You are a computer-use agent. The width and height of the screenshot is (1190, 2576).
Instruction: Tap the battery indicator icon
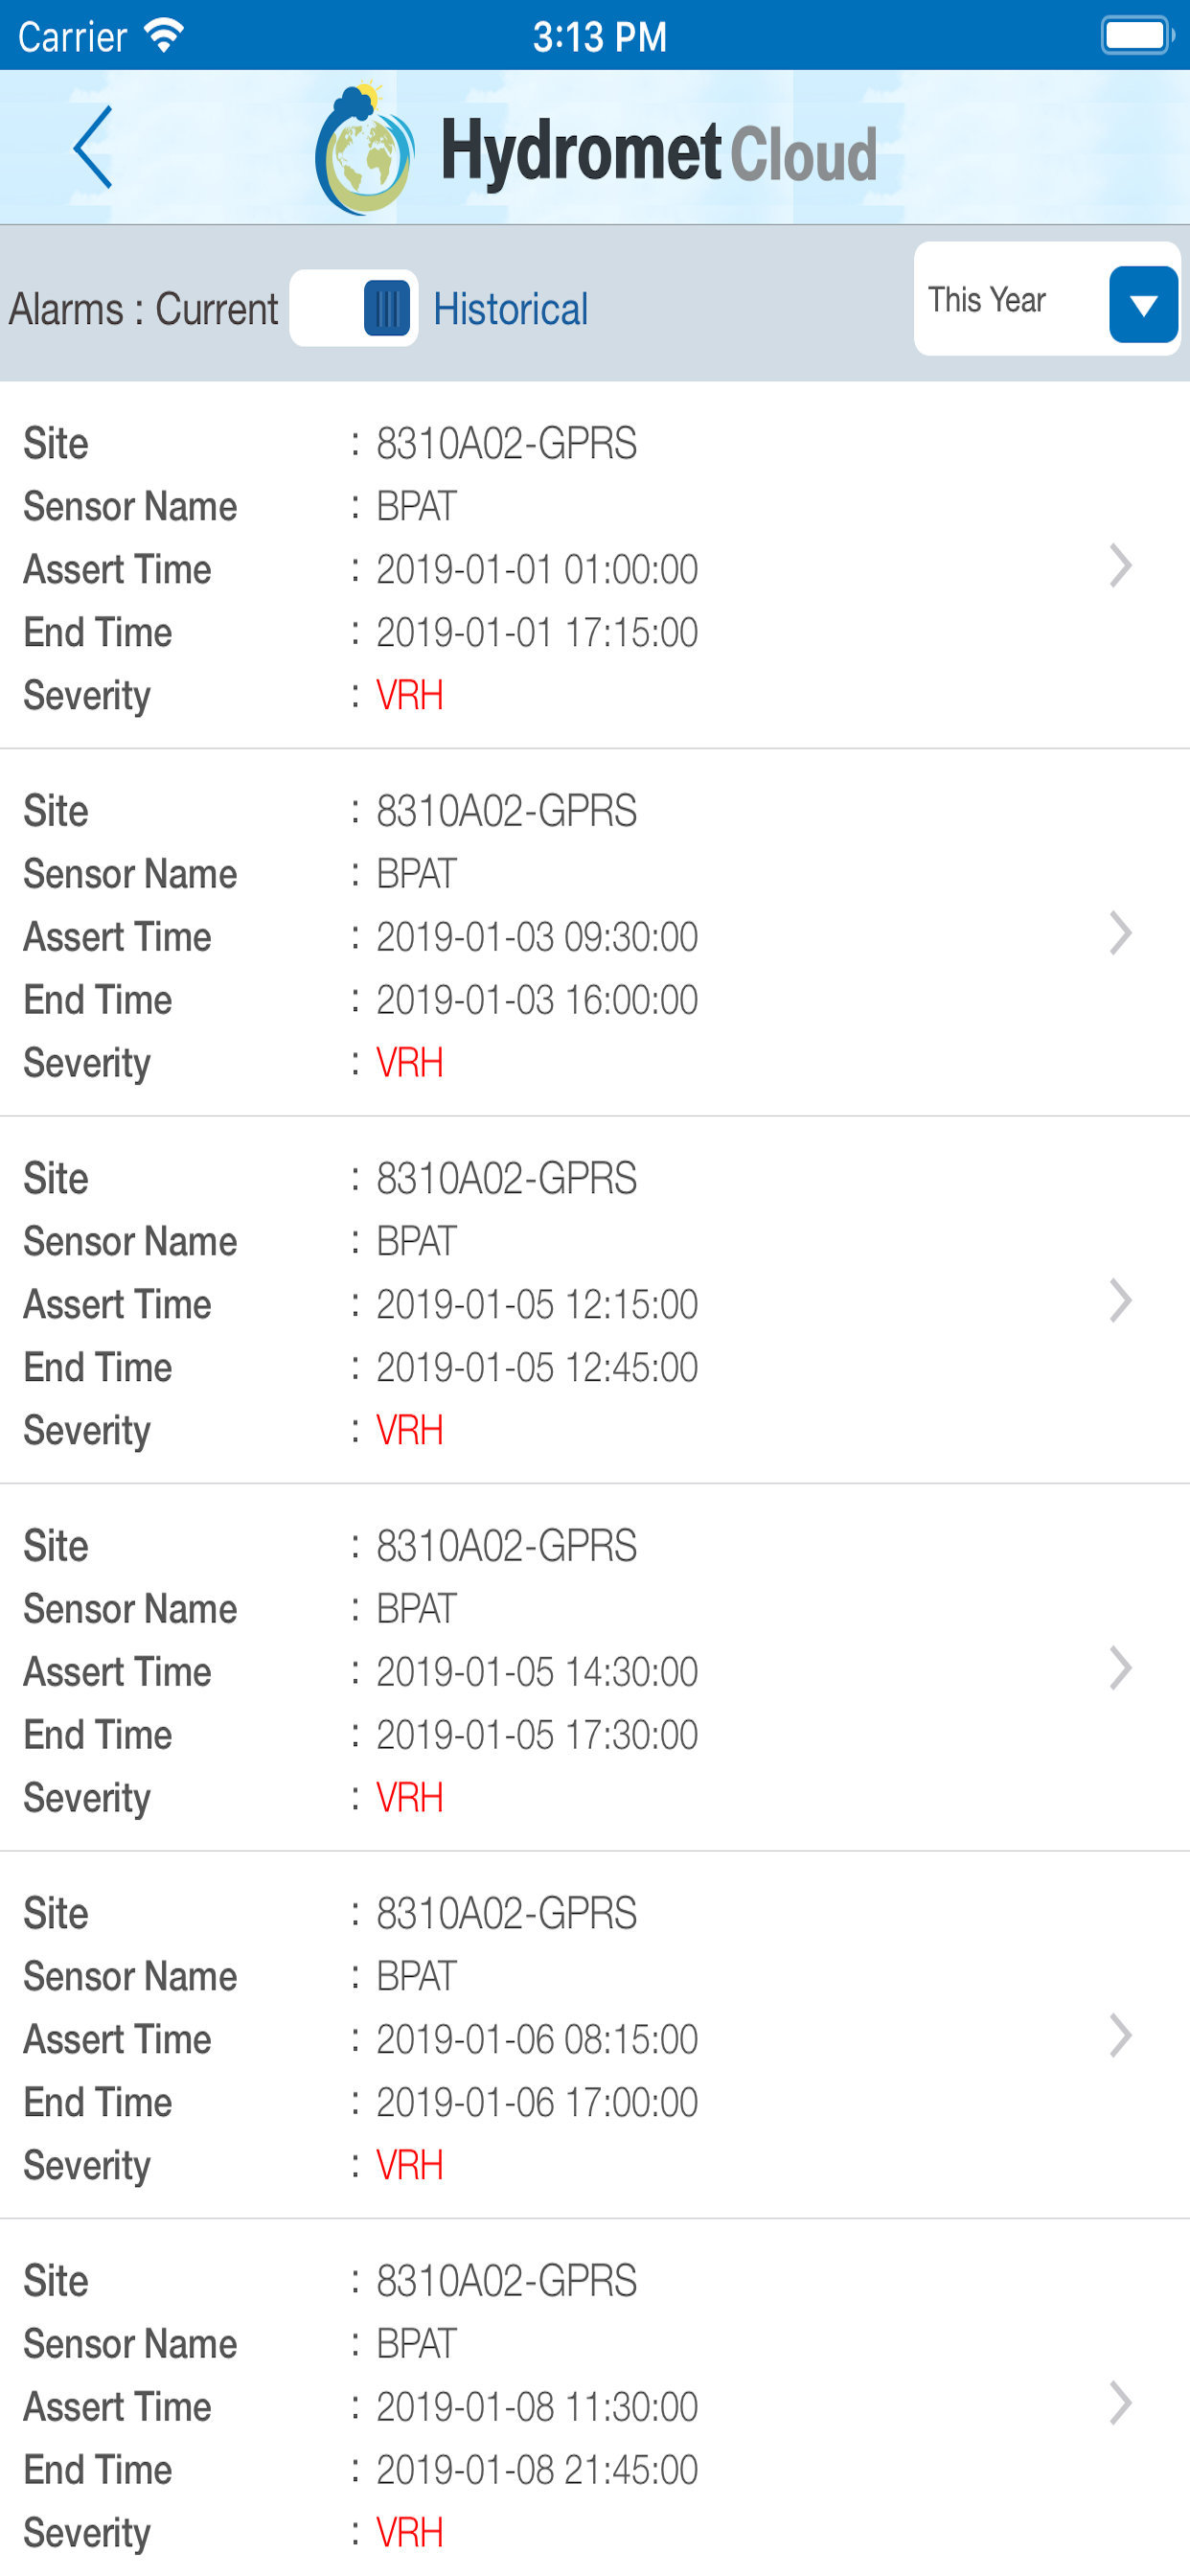point(1137,36)
